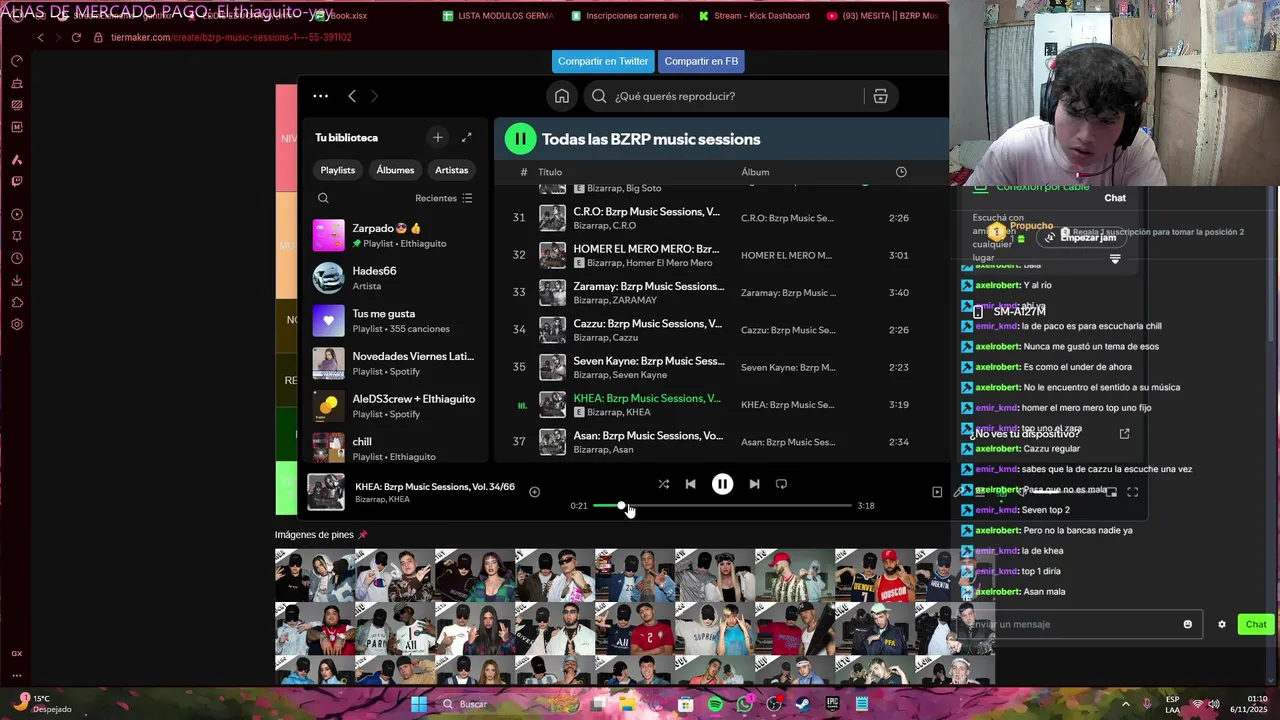Filter library by Playlists
1280x720 pixels.
coord(338,170)
